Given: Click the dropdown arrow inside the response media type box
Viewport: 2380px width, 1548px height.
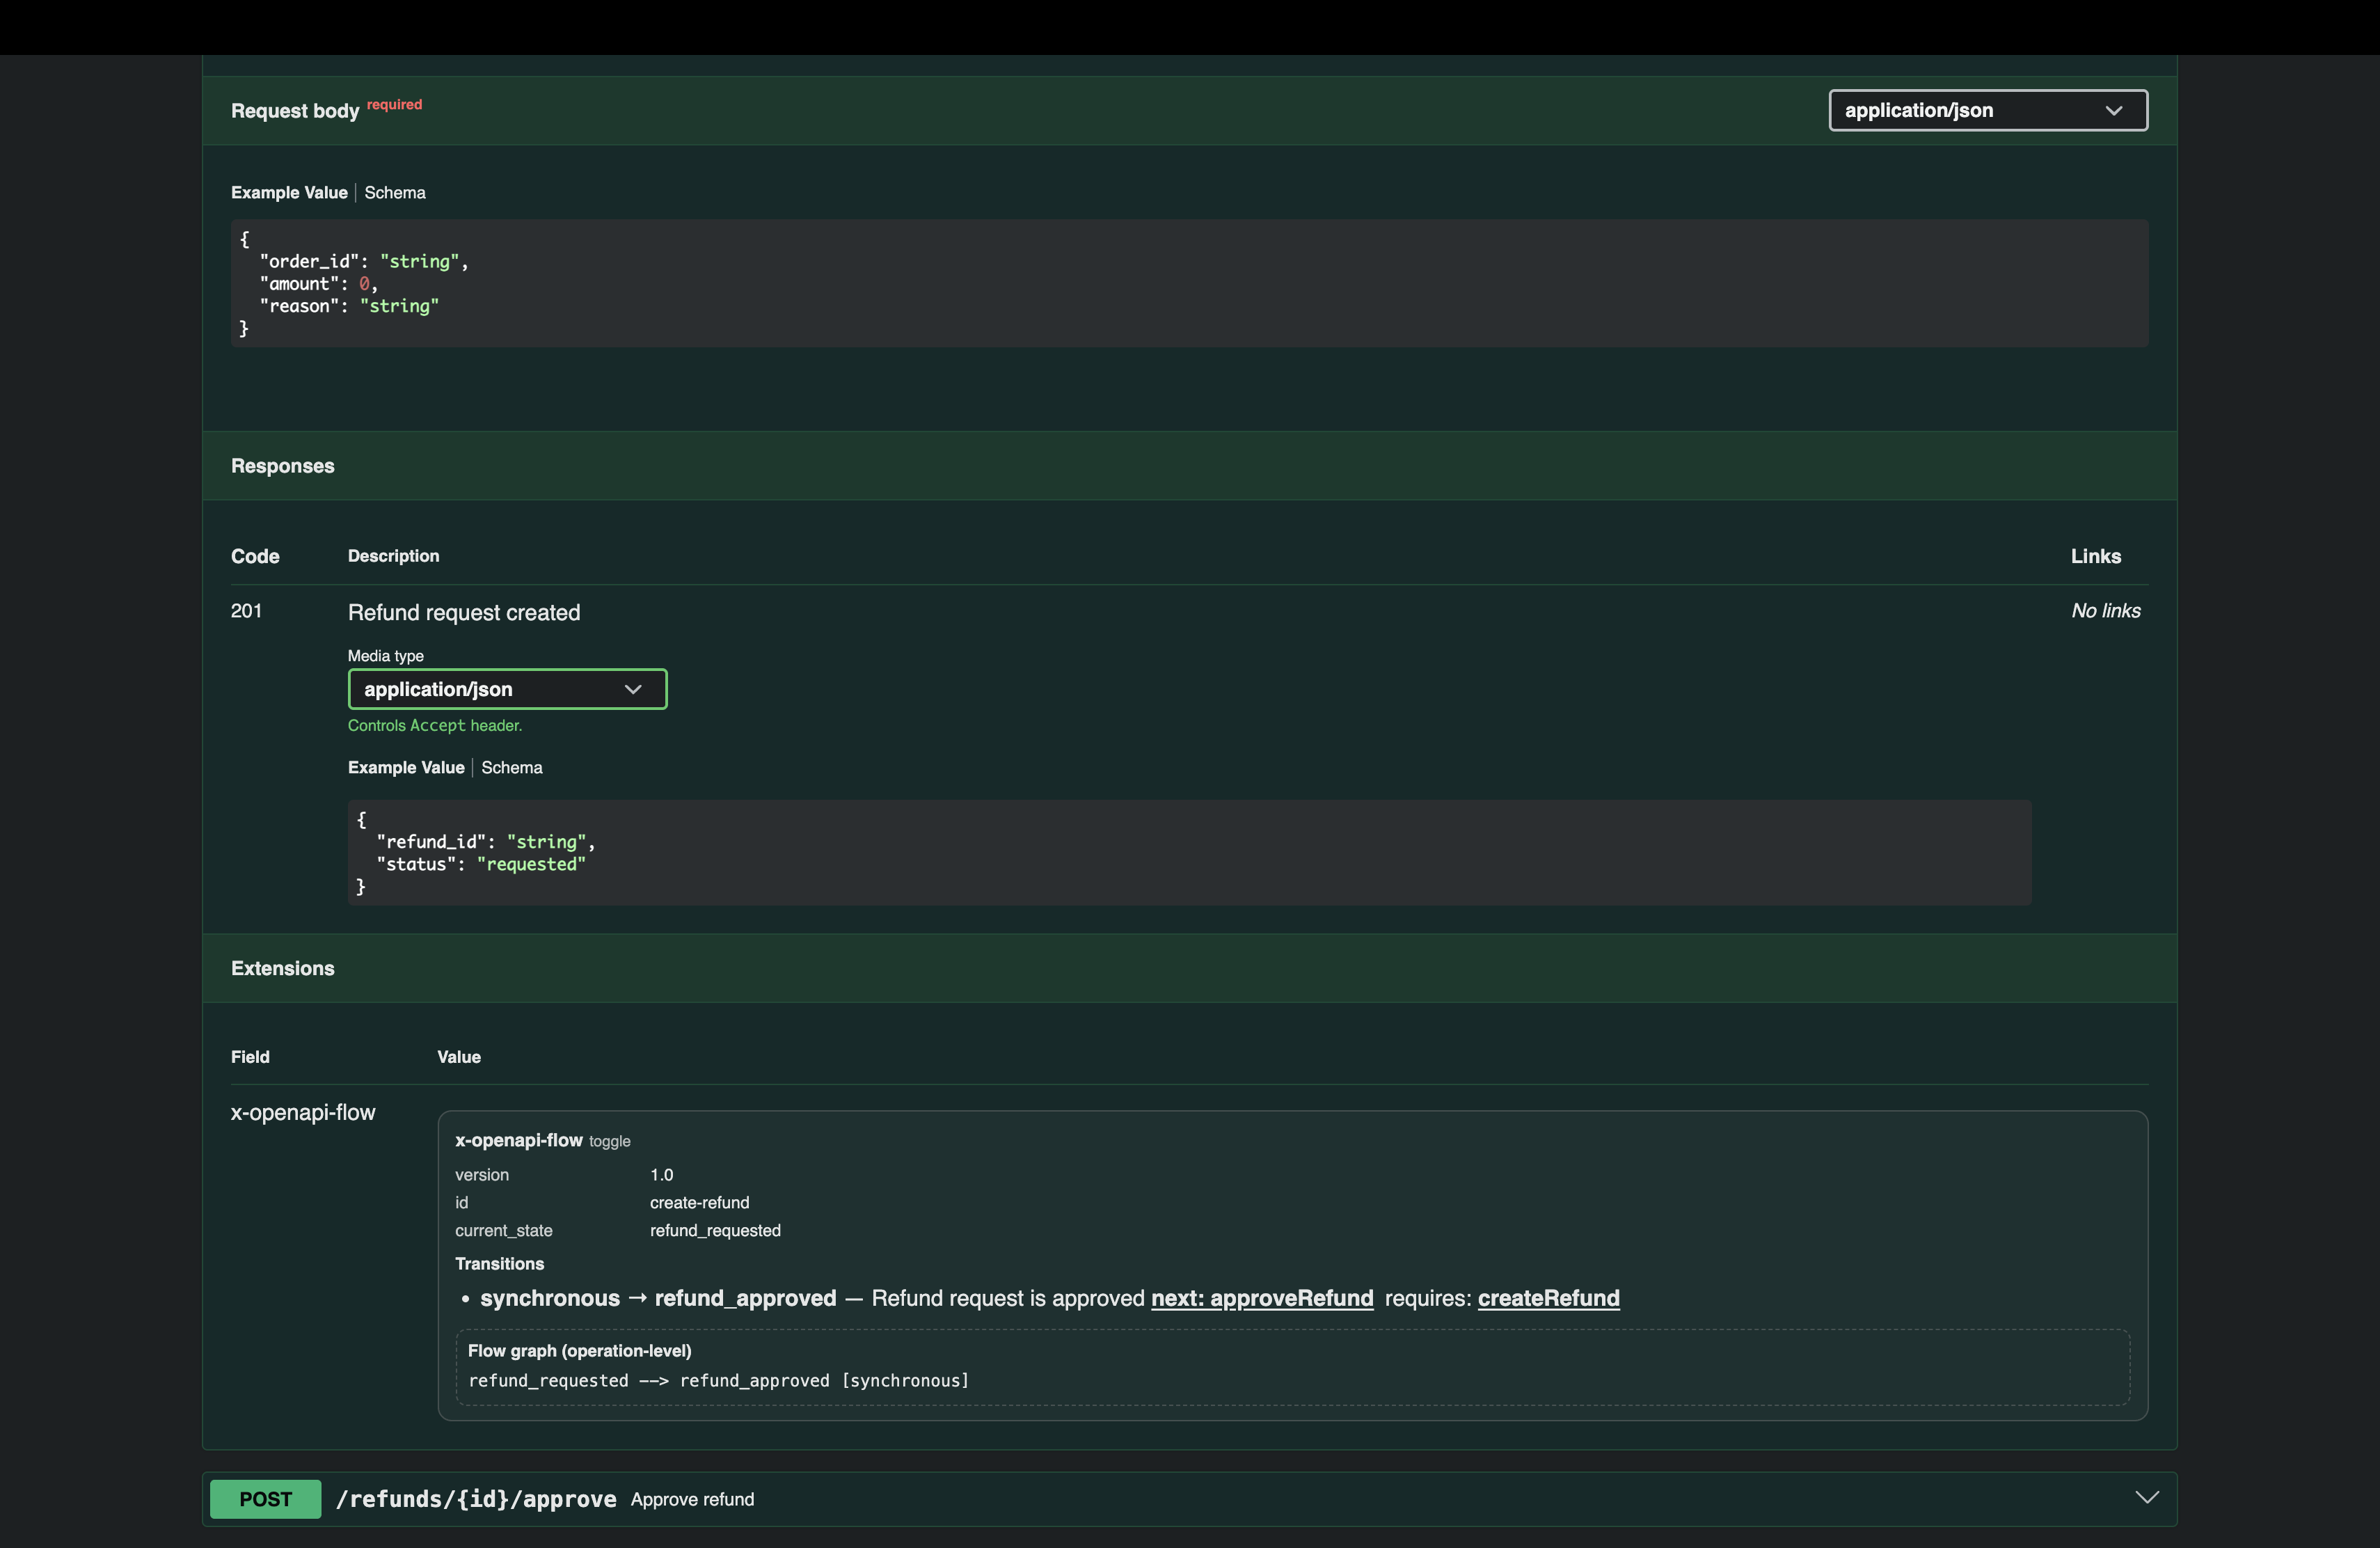Looking at the screenshot, I should 632,689.
